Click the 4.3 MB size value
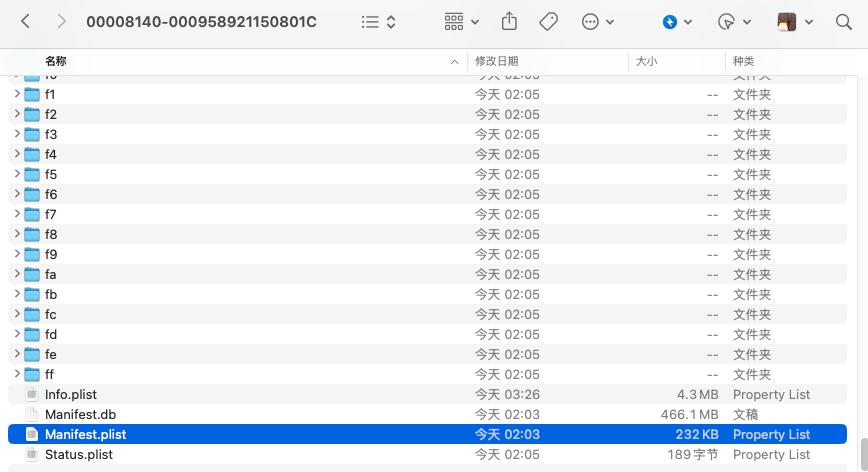Screen dimensions: 868x472 698,395
